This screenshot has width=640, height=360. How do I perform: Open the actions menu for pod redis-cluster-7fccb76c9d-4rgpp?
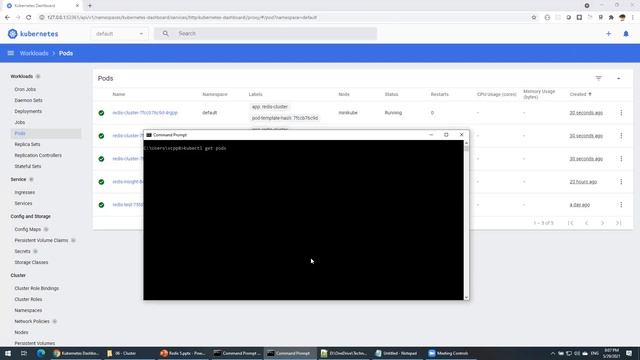pos(621,113)
